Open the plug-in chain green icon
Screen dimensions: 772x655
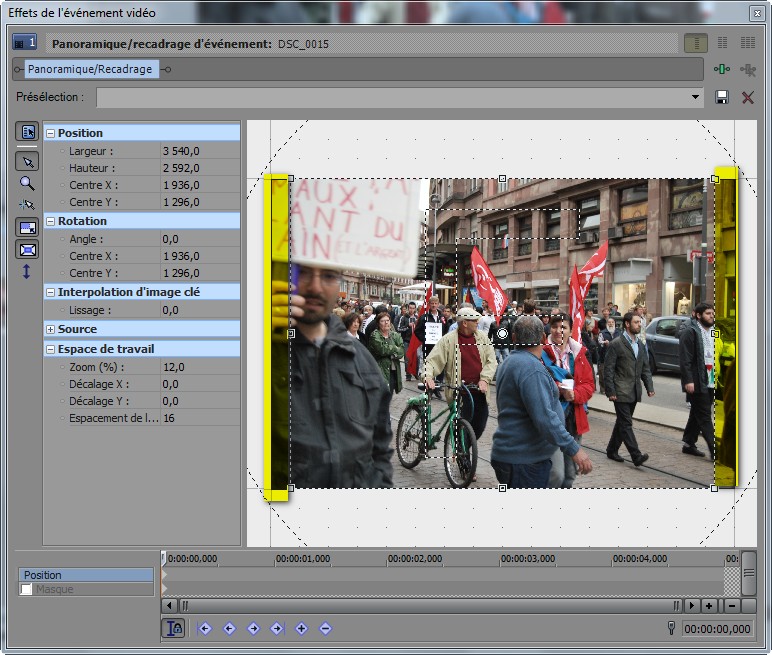point(722,69)
